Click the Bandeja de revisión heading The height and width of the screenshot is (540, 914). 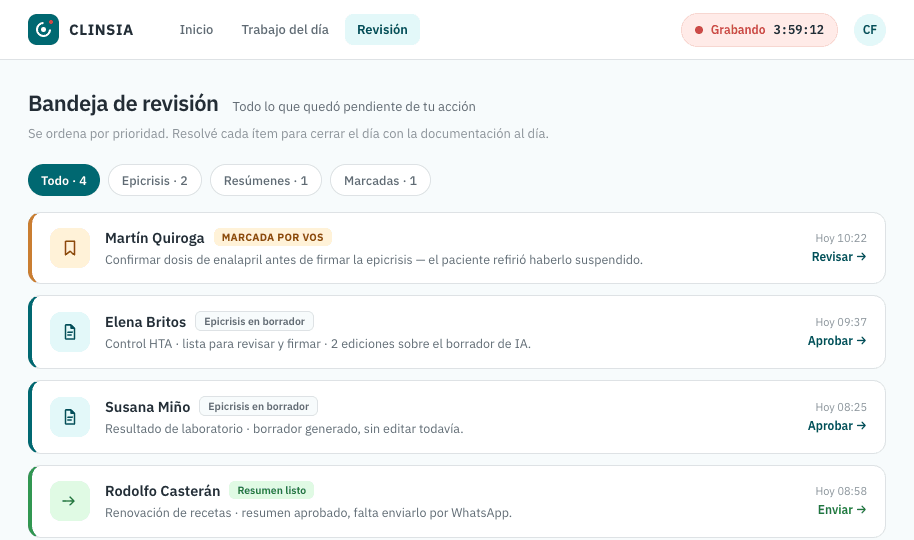pyautogui.click(x=124, y=104)
